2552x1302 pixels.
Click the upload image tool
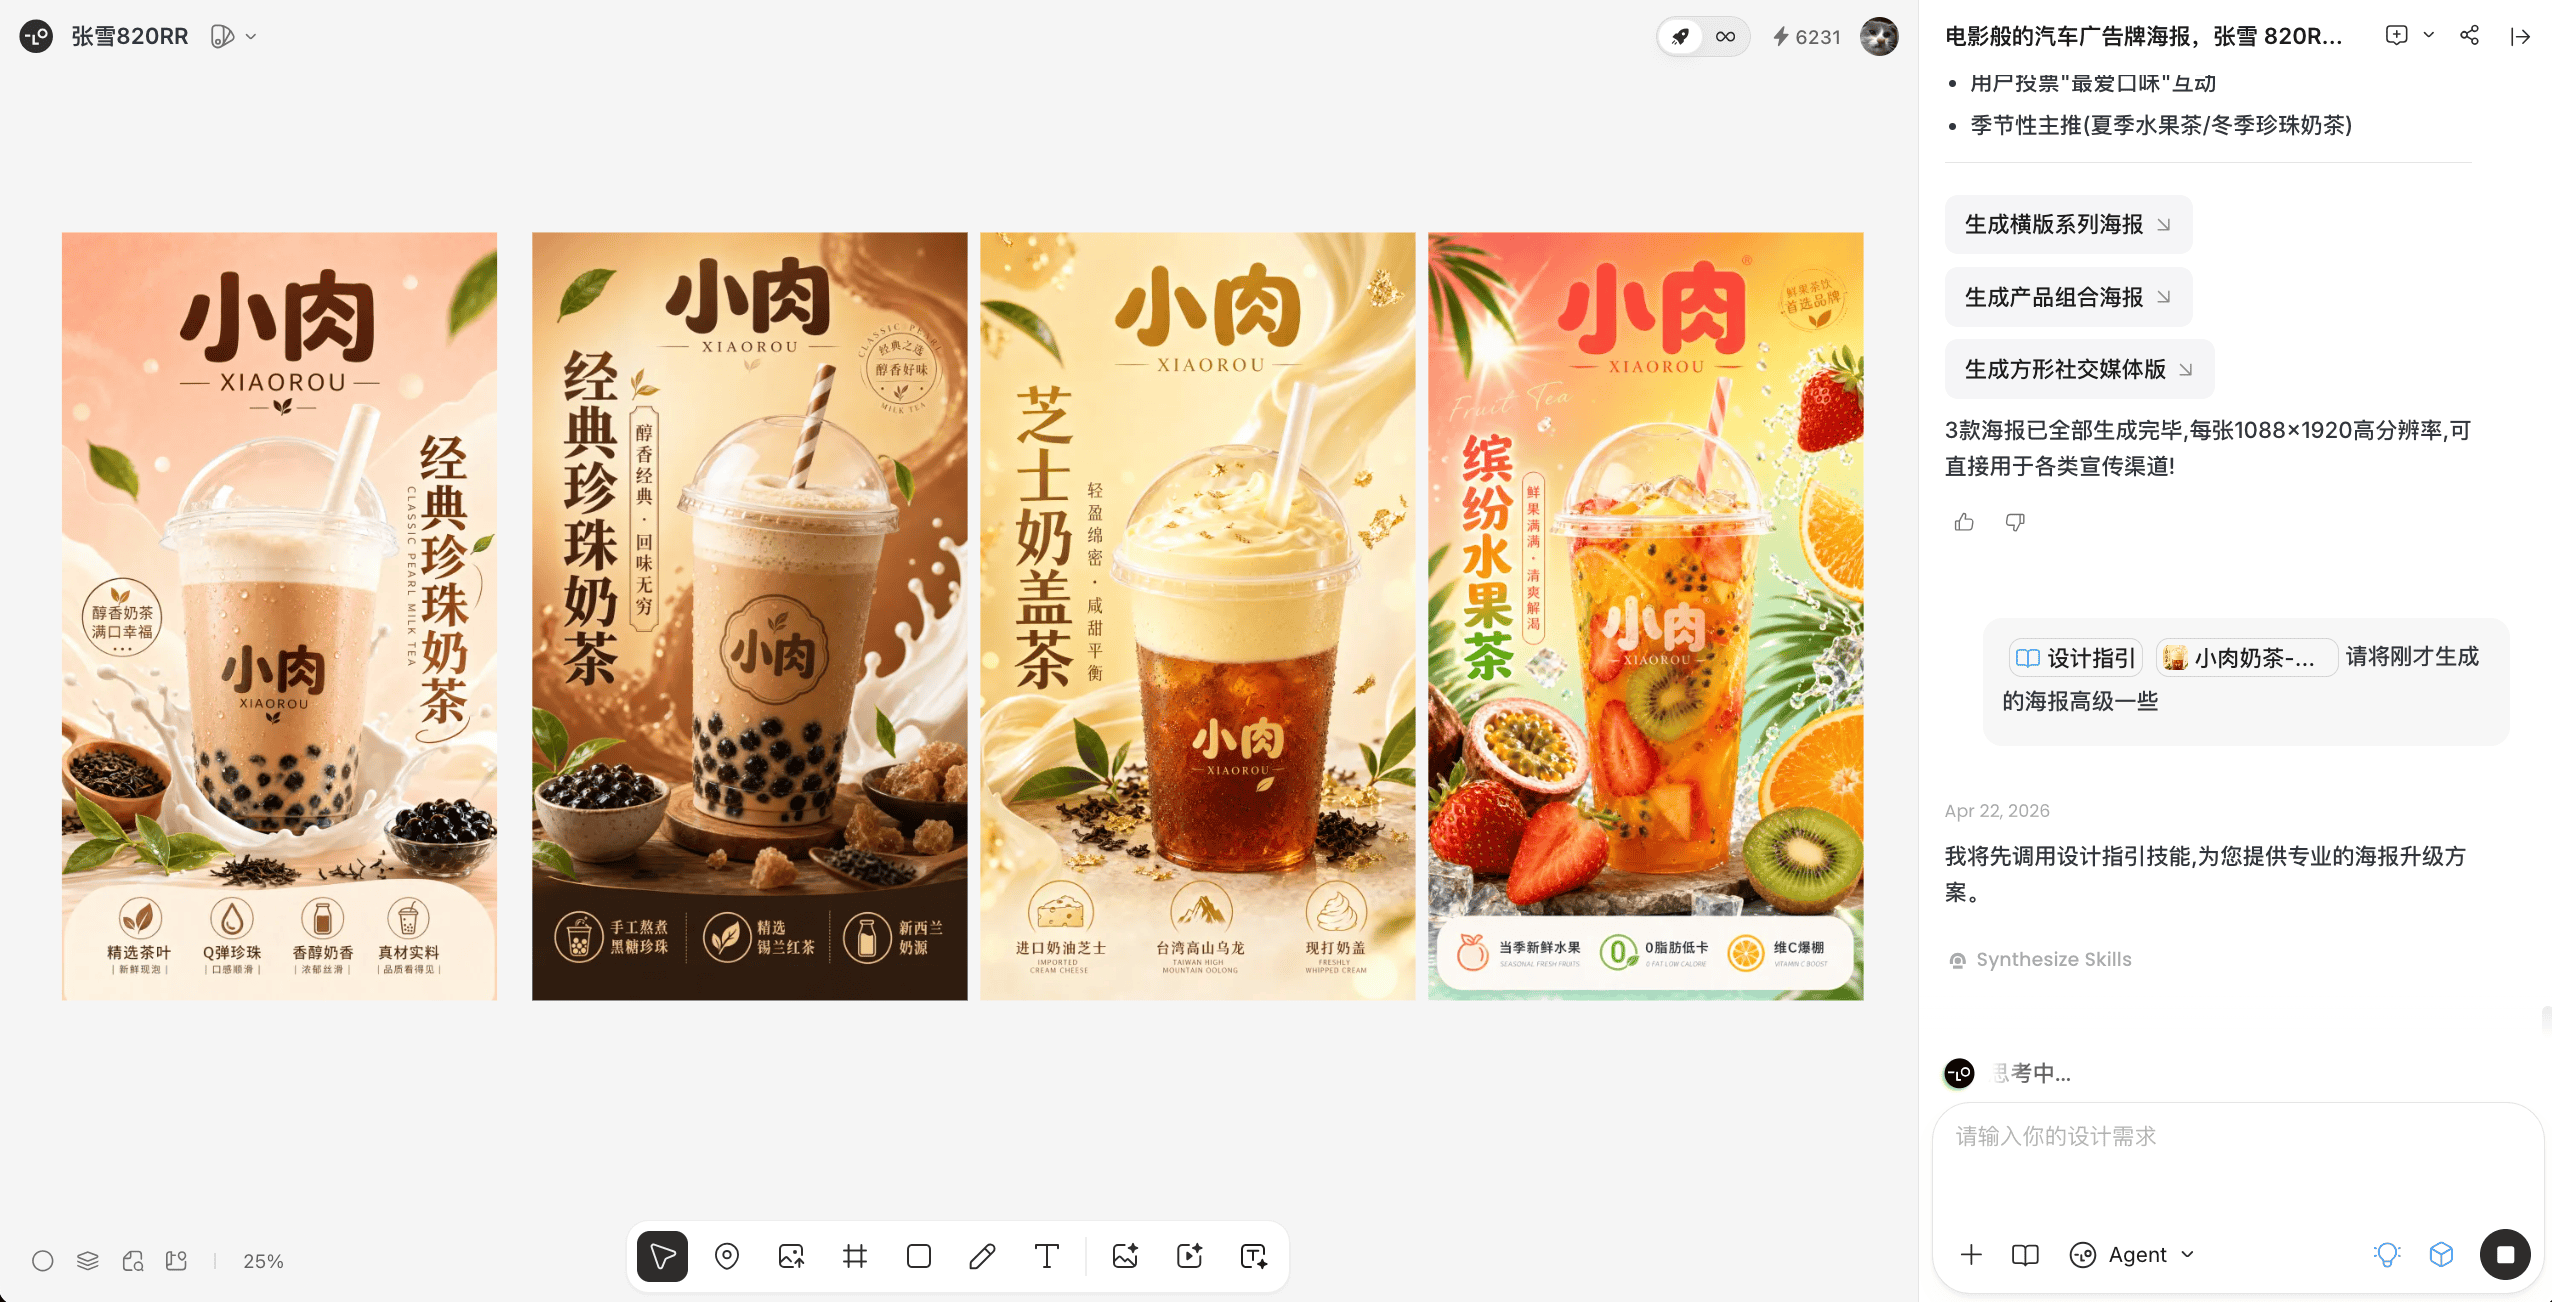click(791, 1257)
